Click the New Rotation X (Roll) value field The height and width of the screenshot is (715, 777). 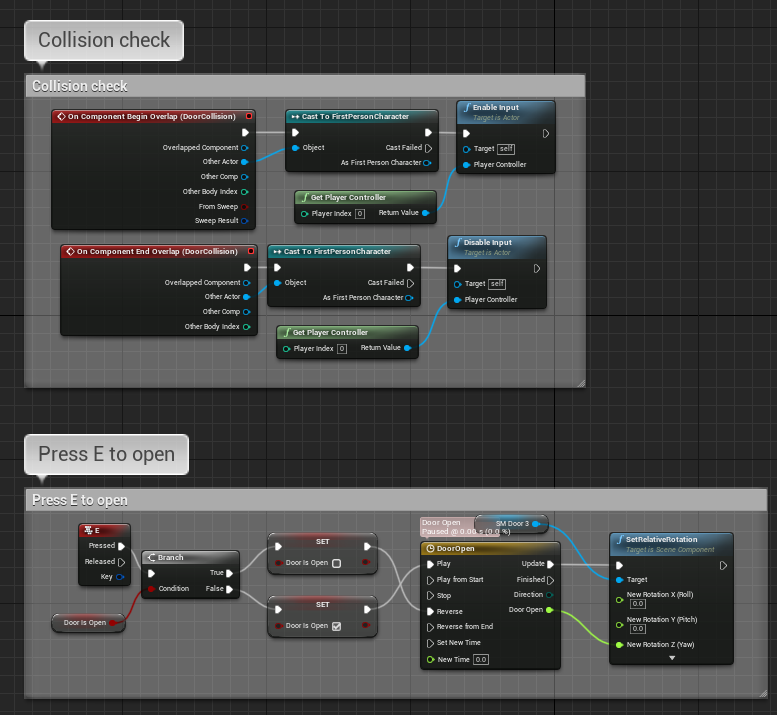pos(638,604)
